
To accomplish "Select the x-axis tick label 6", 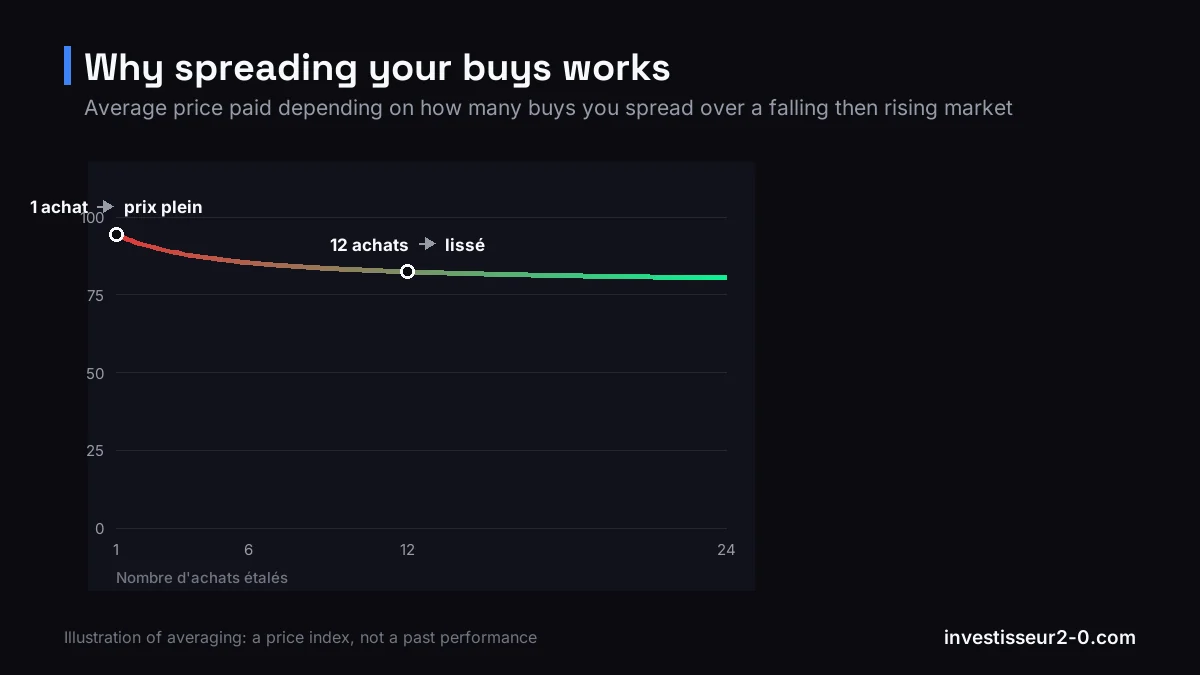I will coord(248,549).
